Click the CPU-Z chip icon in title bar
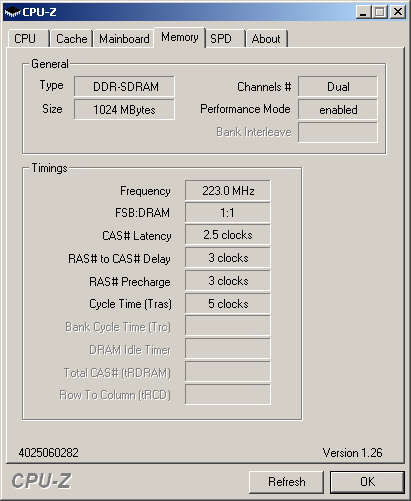 [12, 12]
